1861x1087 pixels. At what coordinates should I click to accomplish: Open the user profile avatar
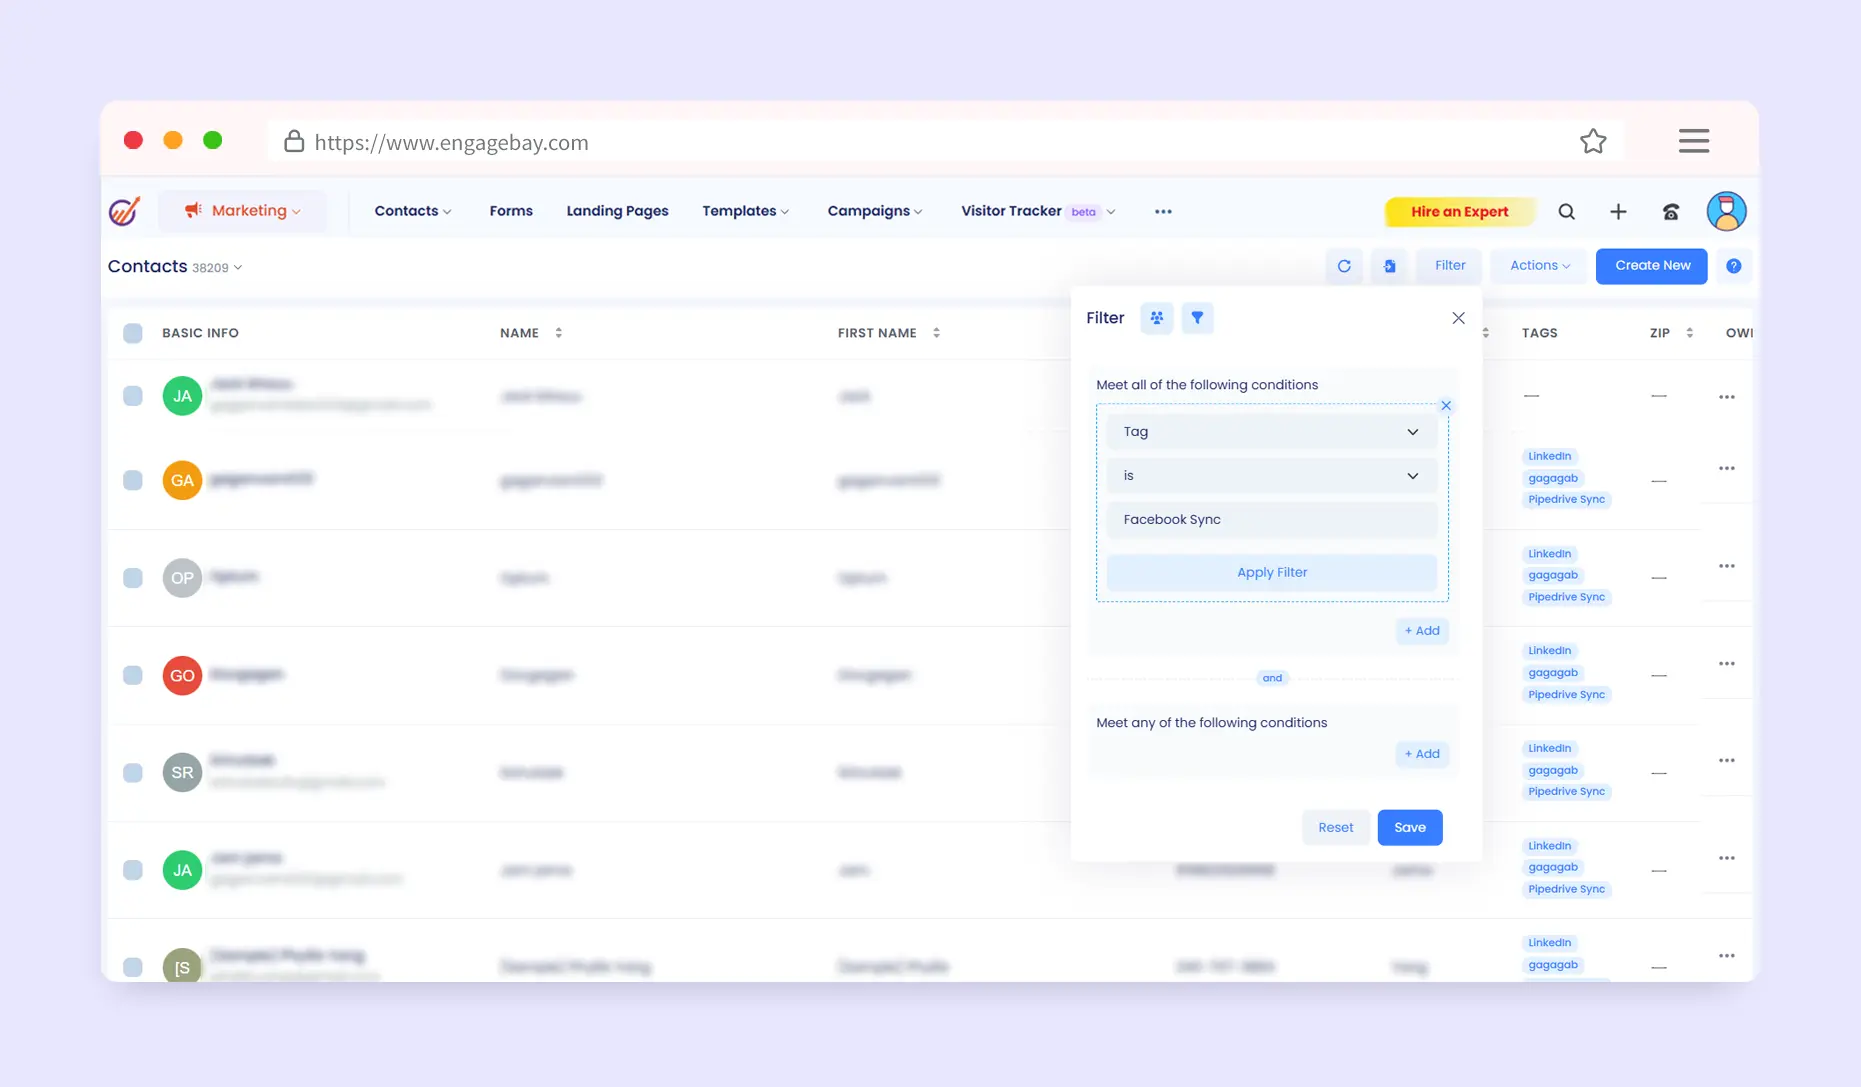1726,212
